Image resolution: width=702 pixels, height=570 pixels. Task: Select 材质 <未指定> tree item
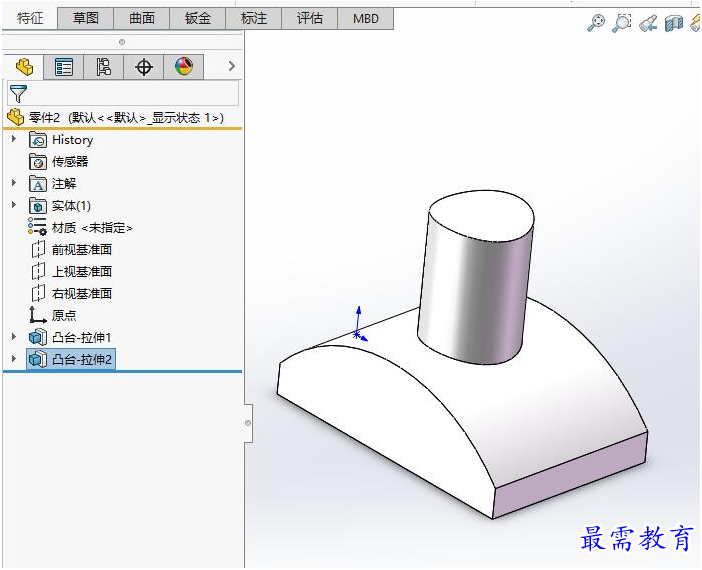tap(92, 227)
